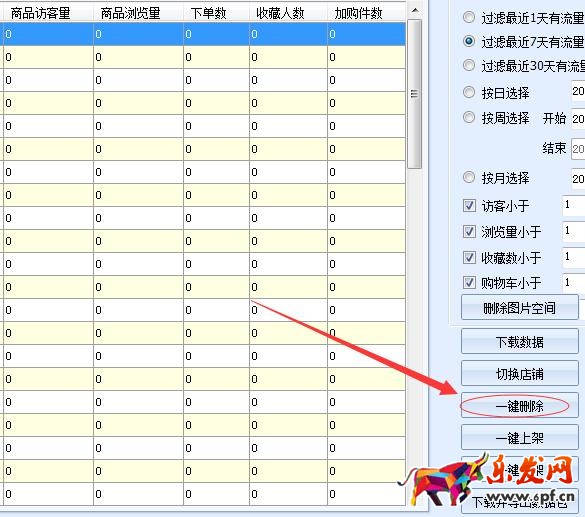Click the 切换店铺 button
The height and width of the screenshot is (517, 585).
[520, 373]
